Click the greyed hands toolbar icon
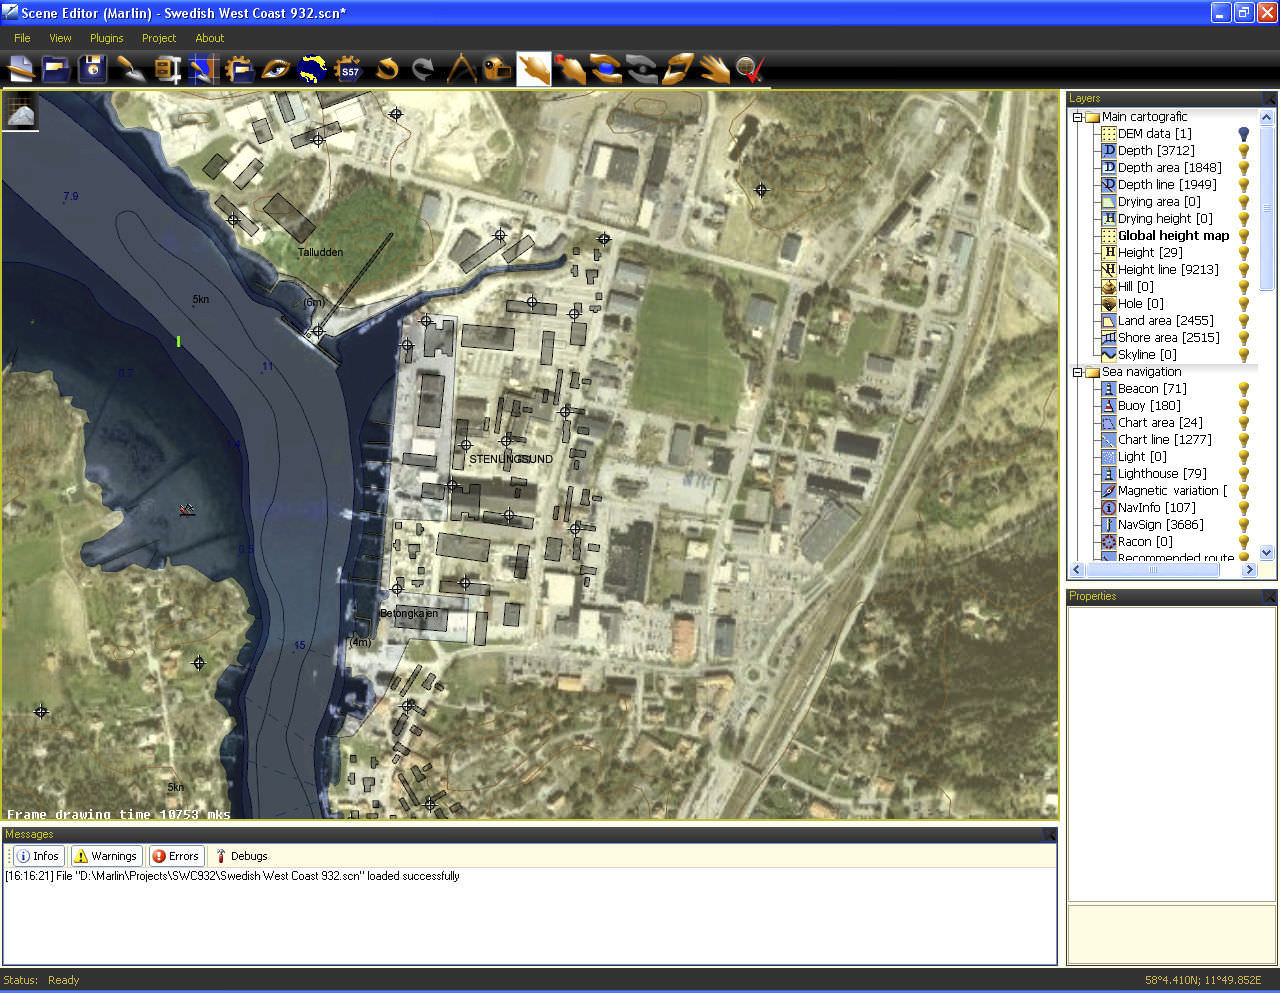The image size is (1280, 993). pos(642,69)
